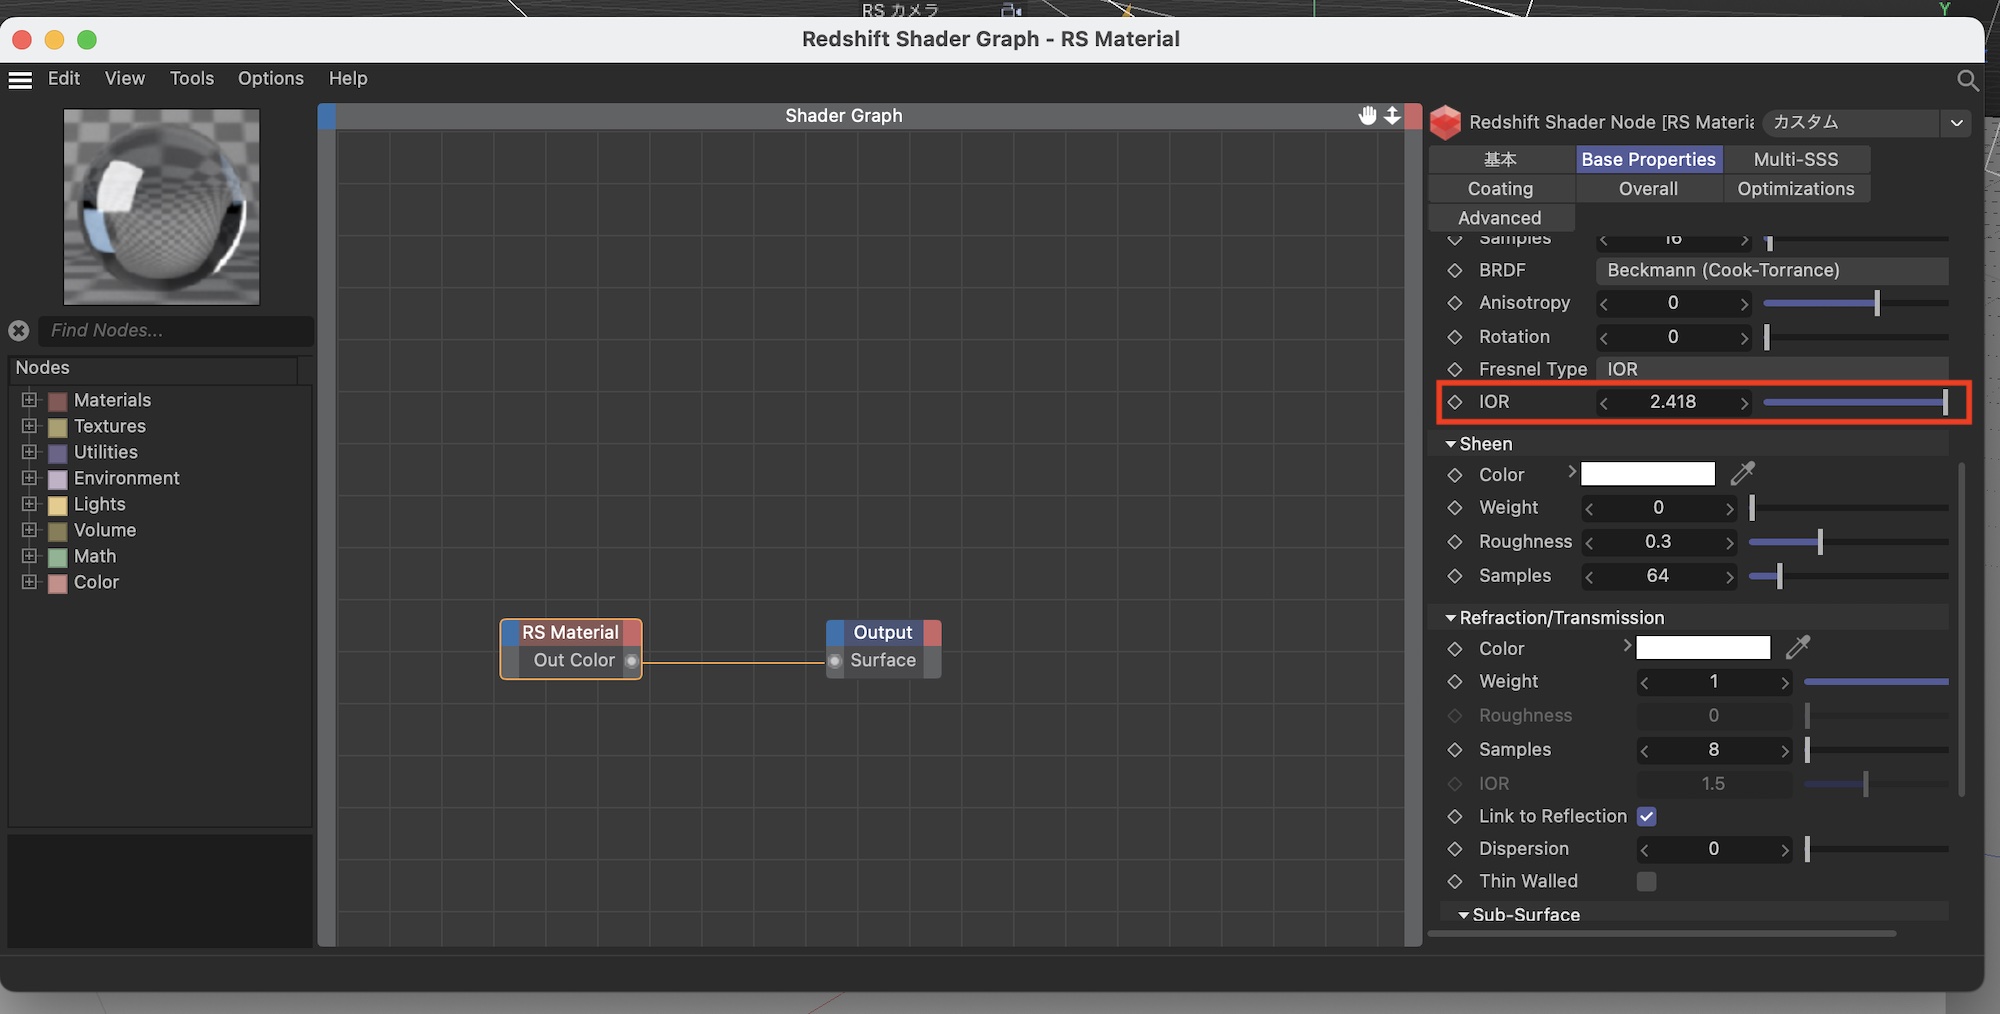Disable the Link to Reflection checkbox
The image size is (2000, 1014).
pyautogui.click(x=1646, y=816)
